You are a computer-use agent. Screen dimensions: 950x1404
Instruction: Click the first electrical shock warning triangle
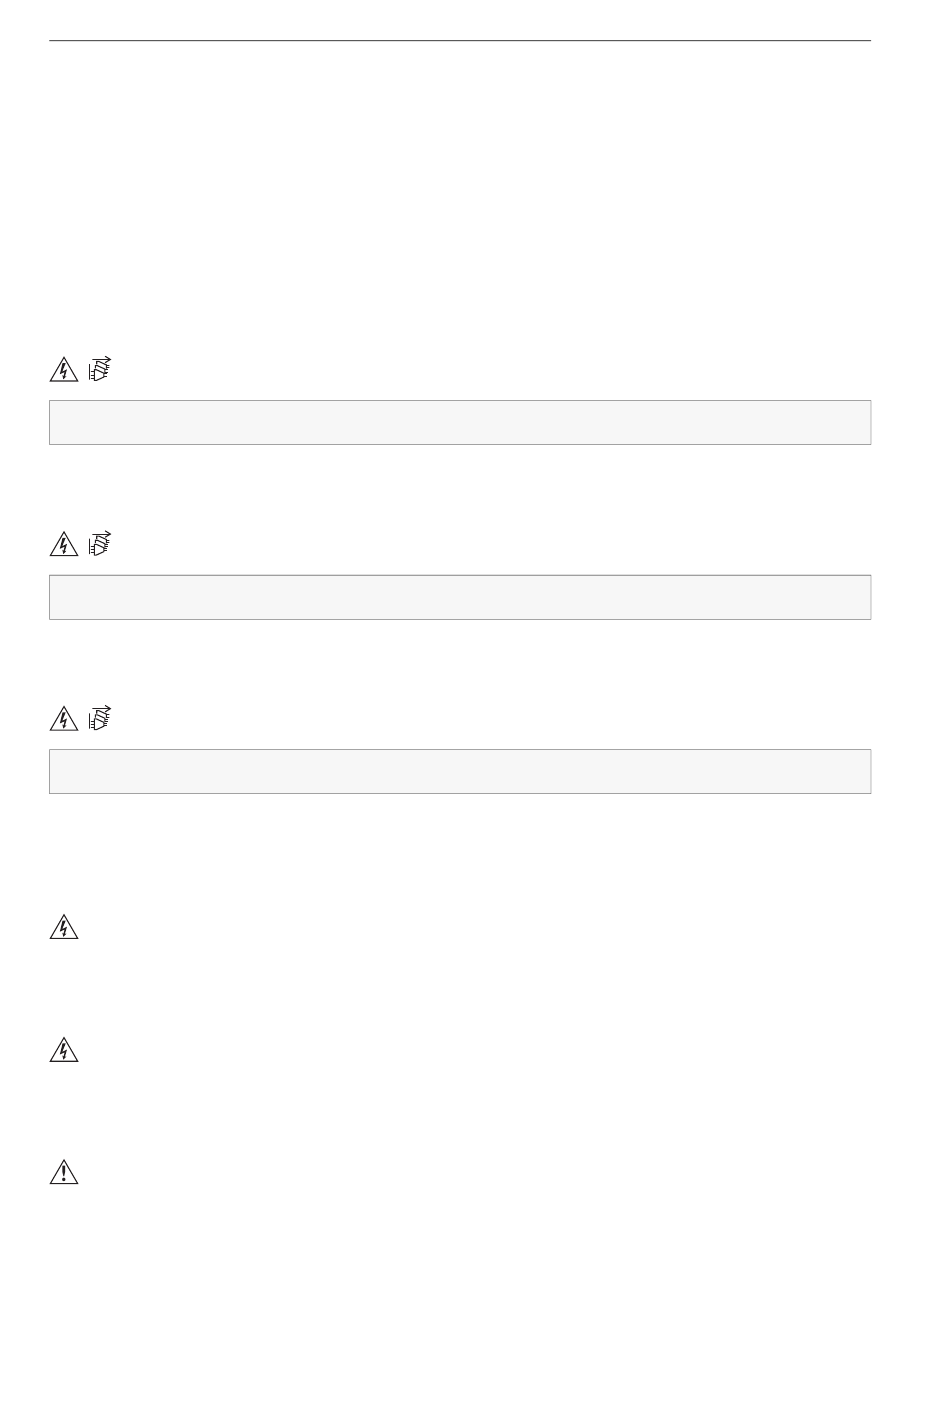pos(63,370)
